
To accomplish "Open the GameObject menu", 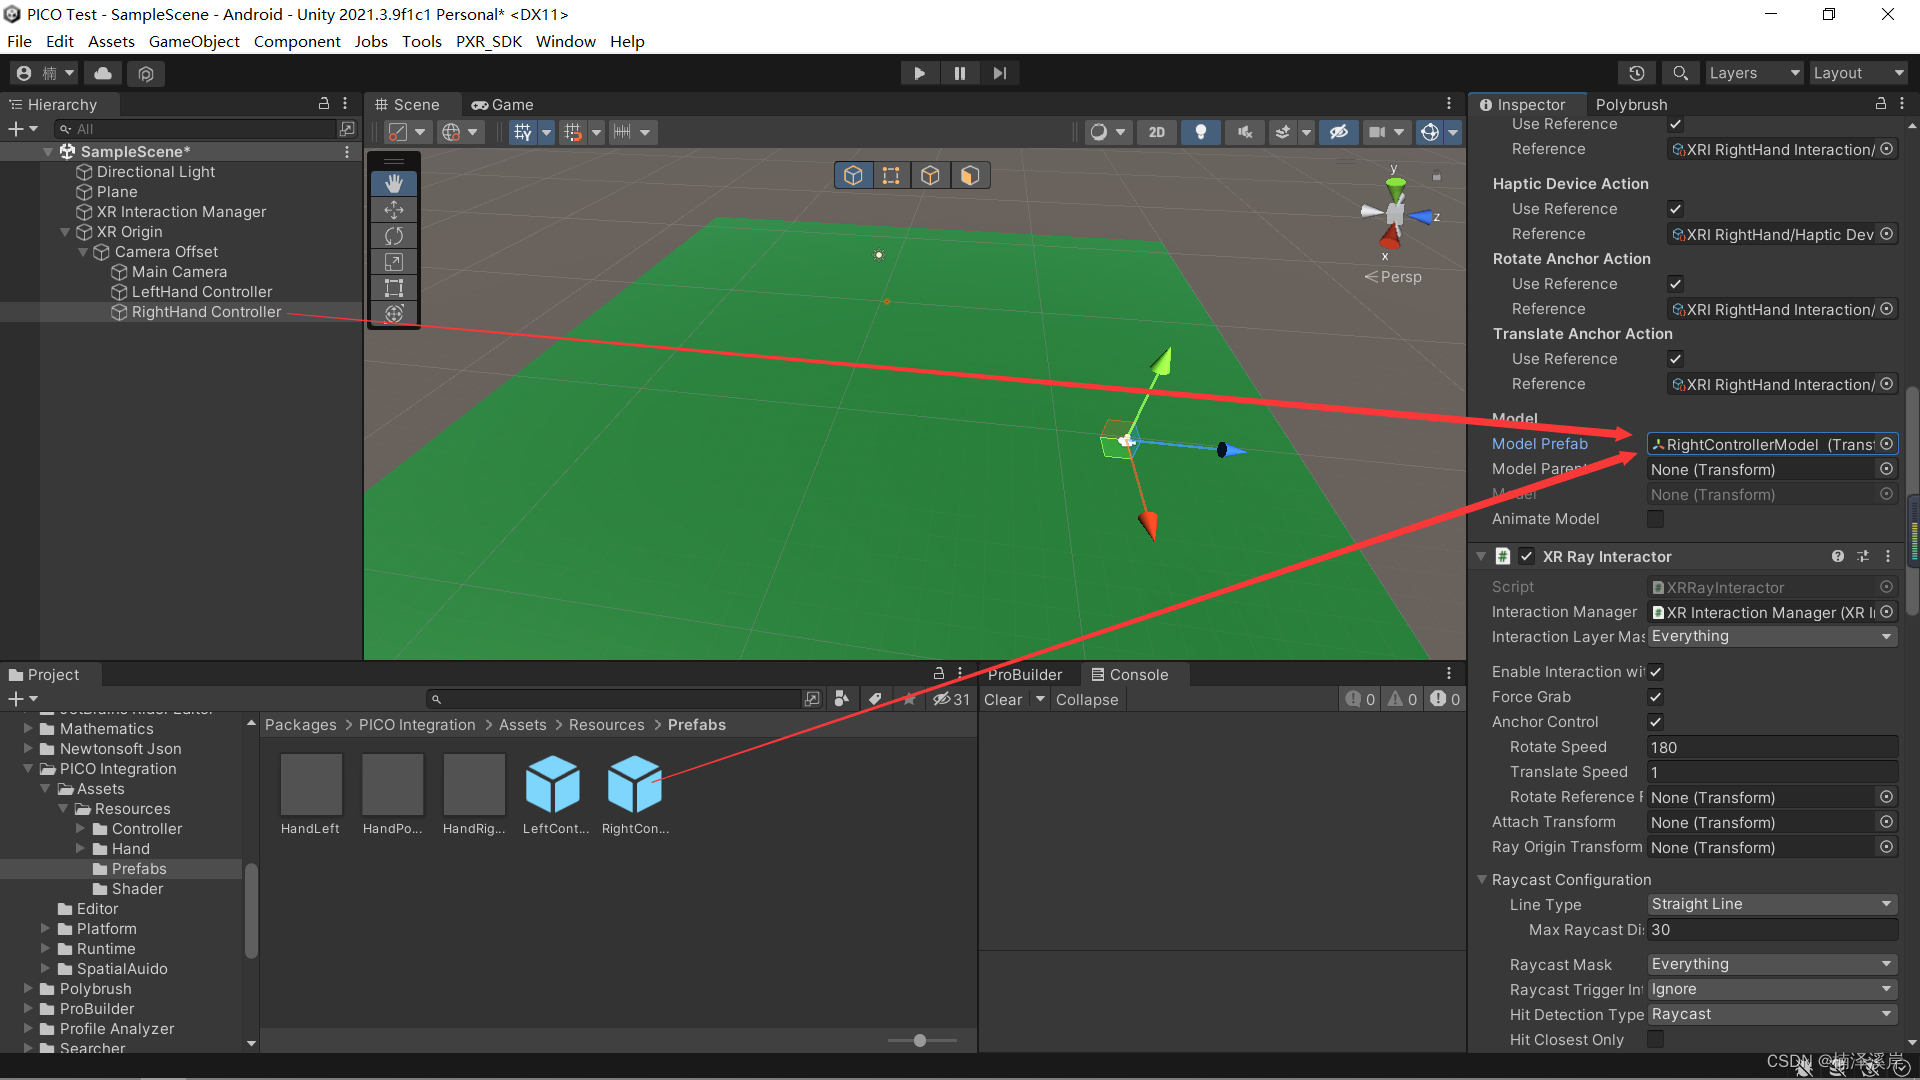I will pyautogui.click(x=194, y=41).
